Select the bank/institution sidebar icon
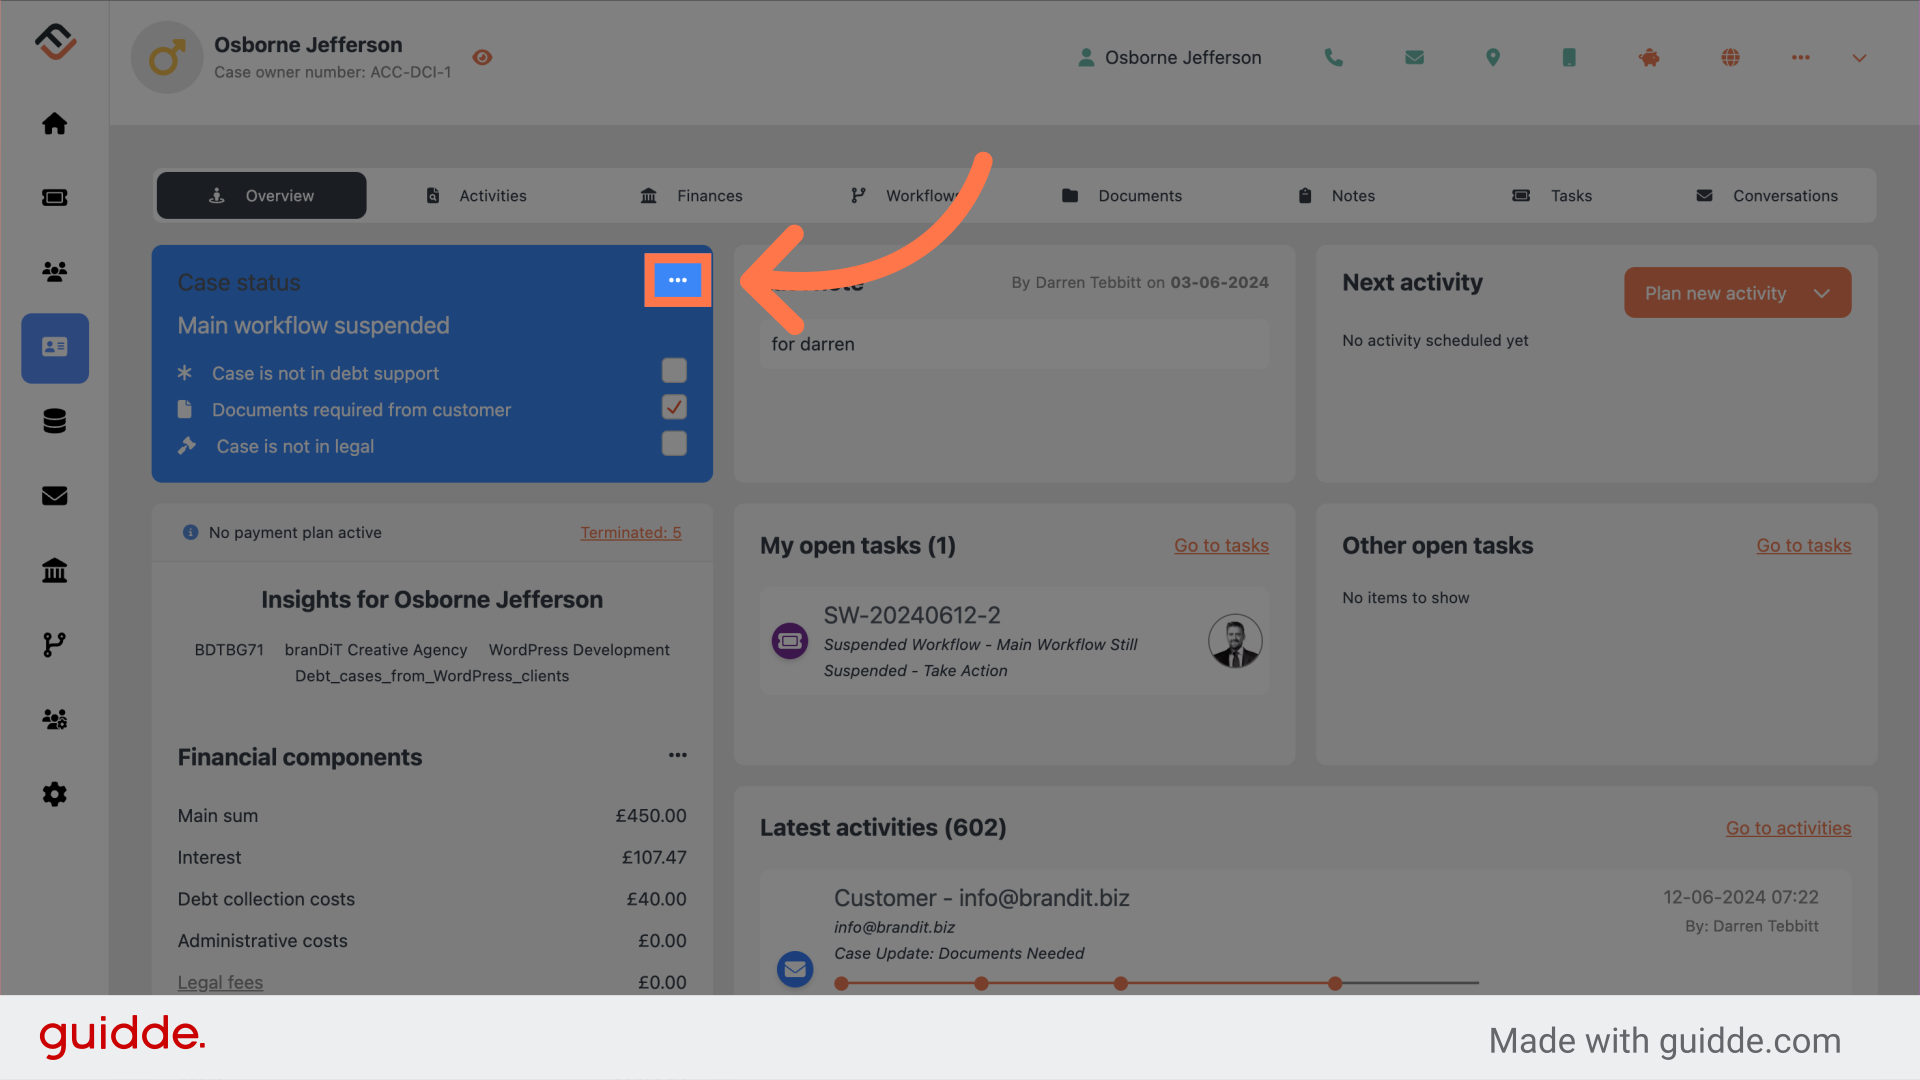This screenshot has width=1920, height=1080. point(54,570)
